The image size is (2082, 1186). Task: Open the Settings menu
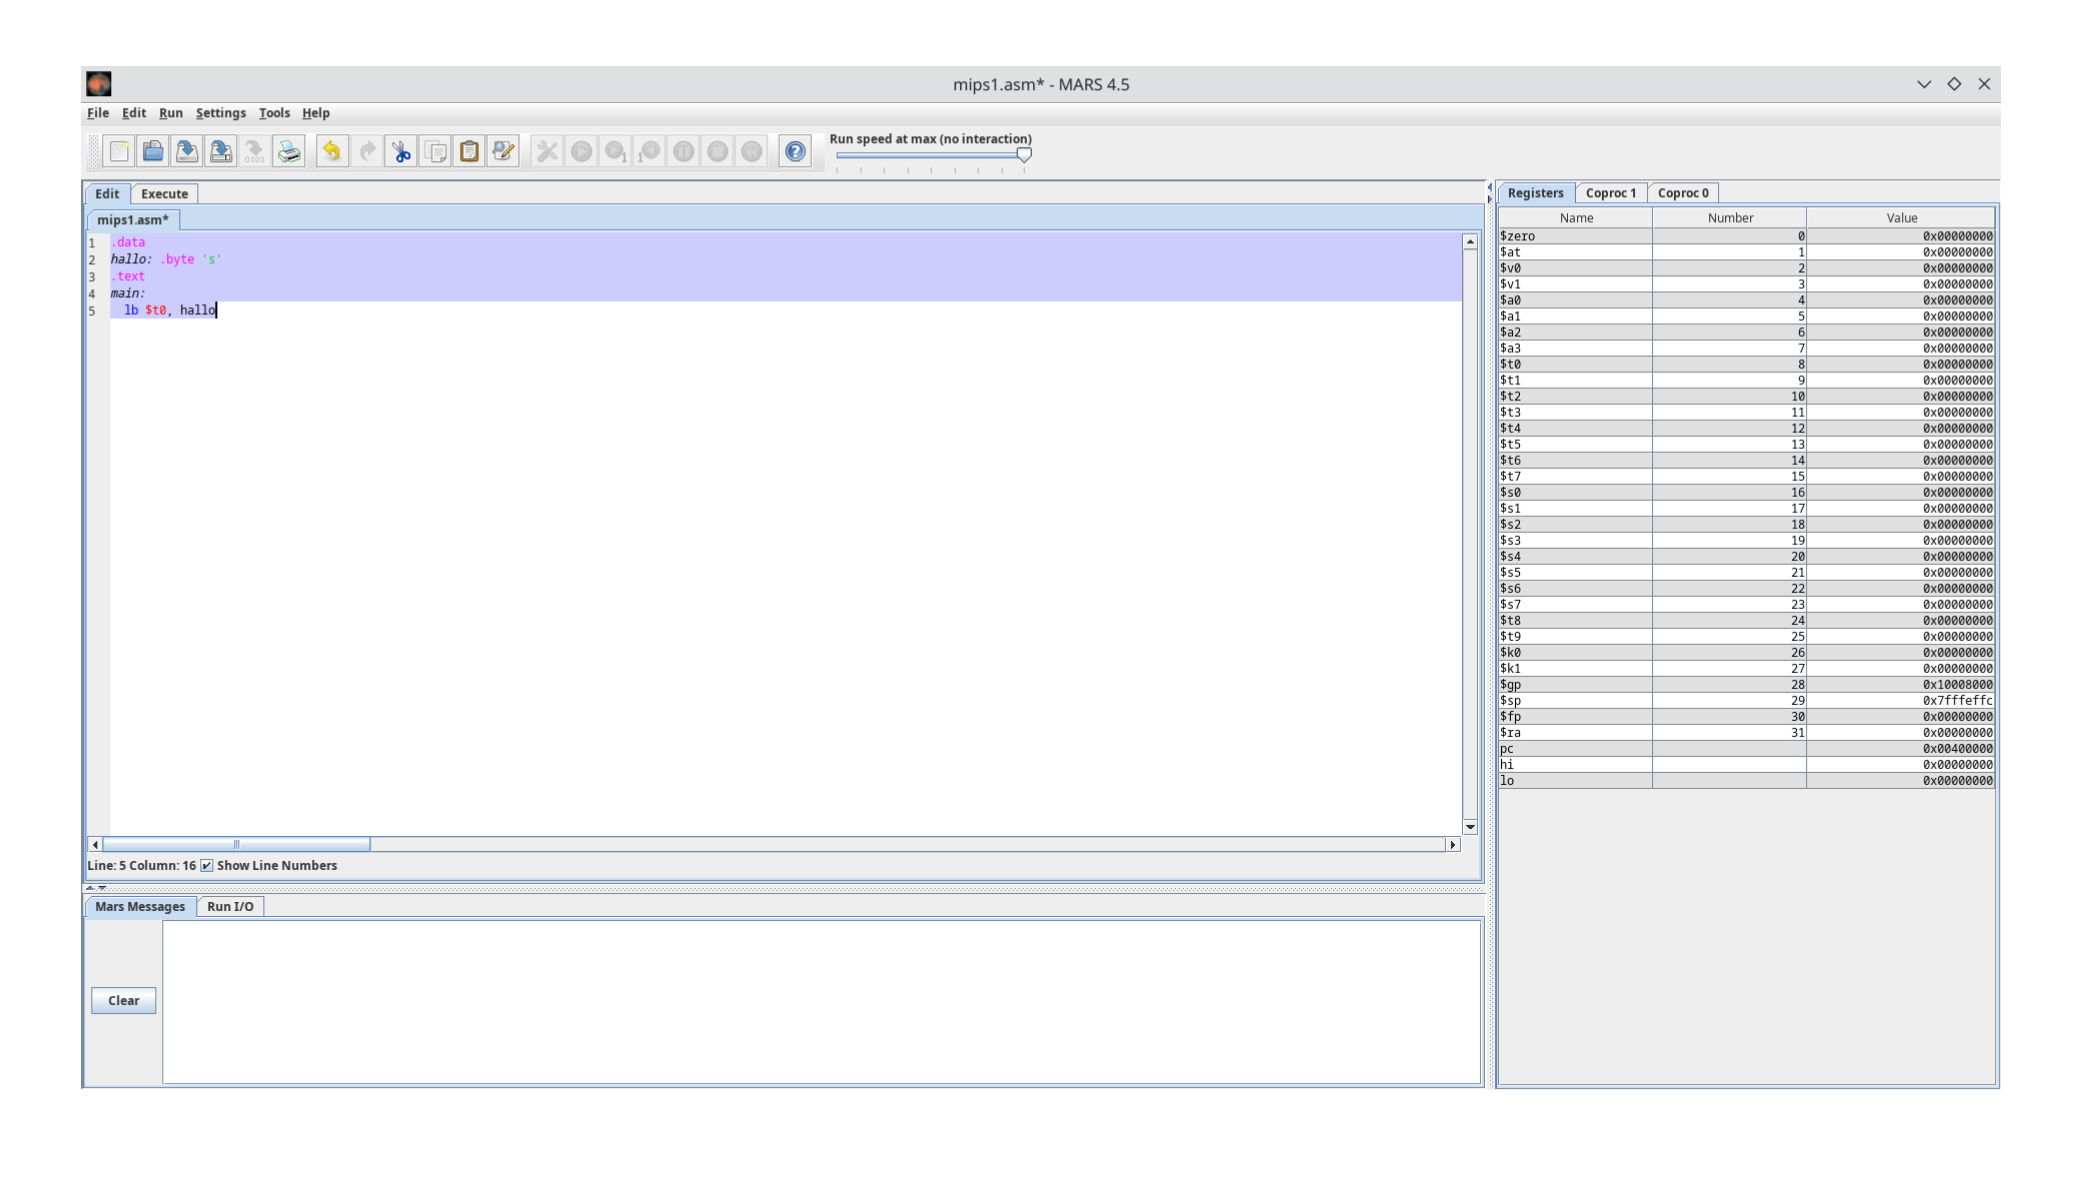coord(220,113)
